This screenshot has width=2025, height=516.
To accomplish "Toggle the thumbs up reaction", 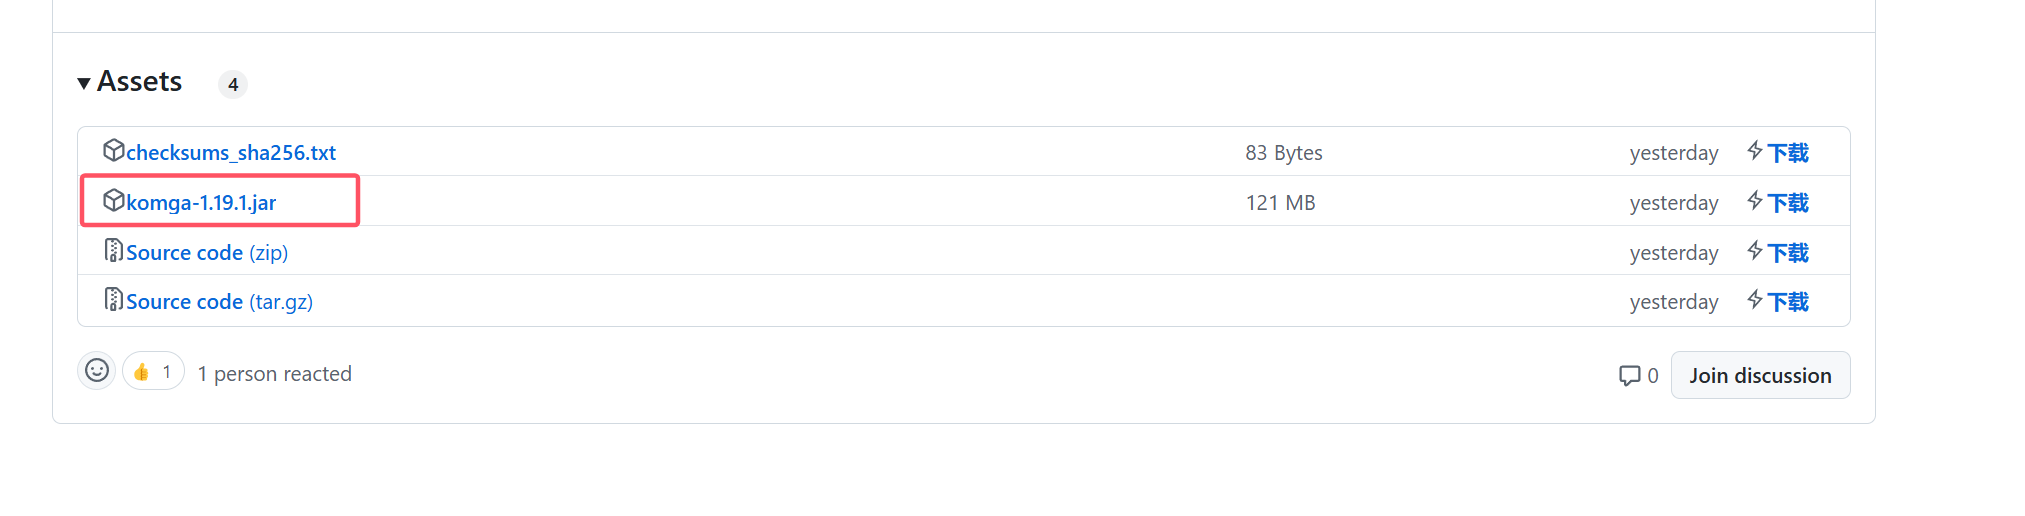I will click(153, 371).
